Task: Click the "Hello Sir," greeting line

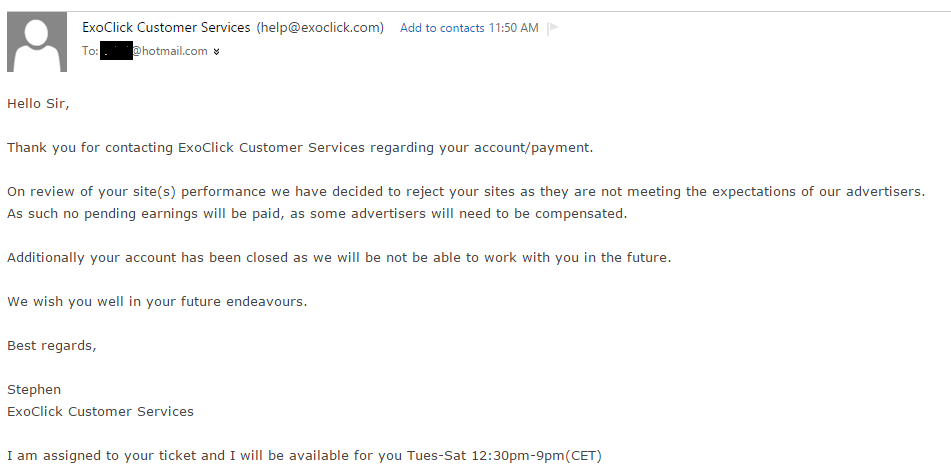Action: coord(39,103)
